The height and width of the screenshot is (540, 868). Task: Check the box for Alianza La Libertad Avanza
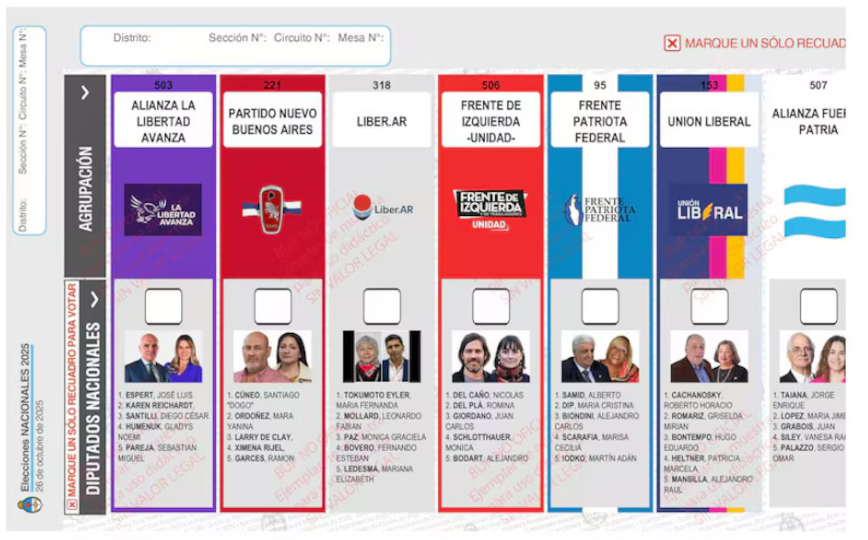[x=163, y=306]
